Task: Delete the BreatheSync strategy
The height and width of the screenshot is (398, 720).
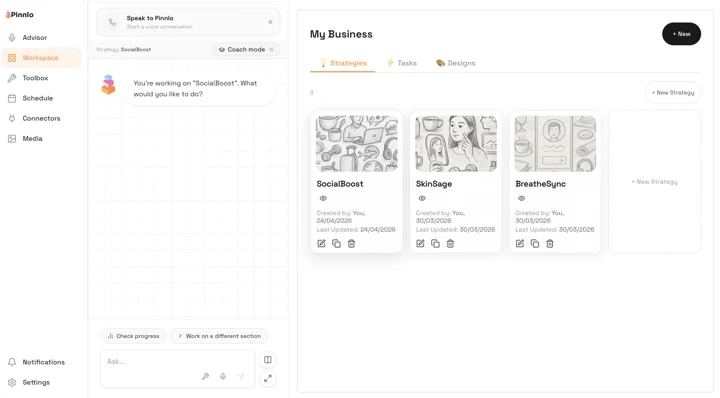Action: 550,244
